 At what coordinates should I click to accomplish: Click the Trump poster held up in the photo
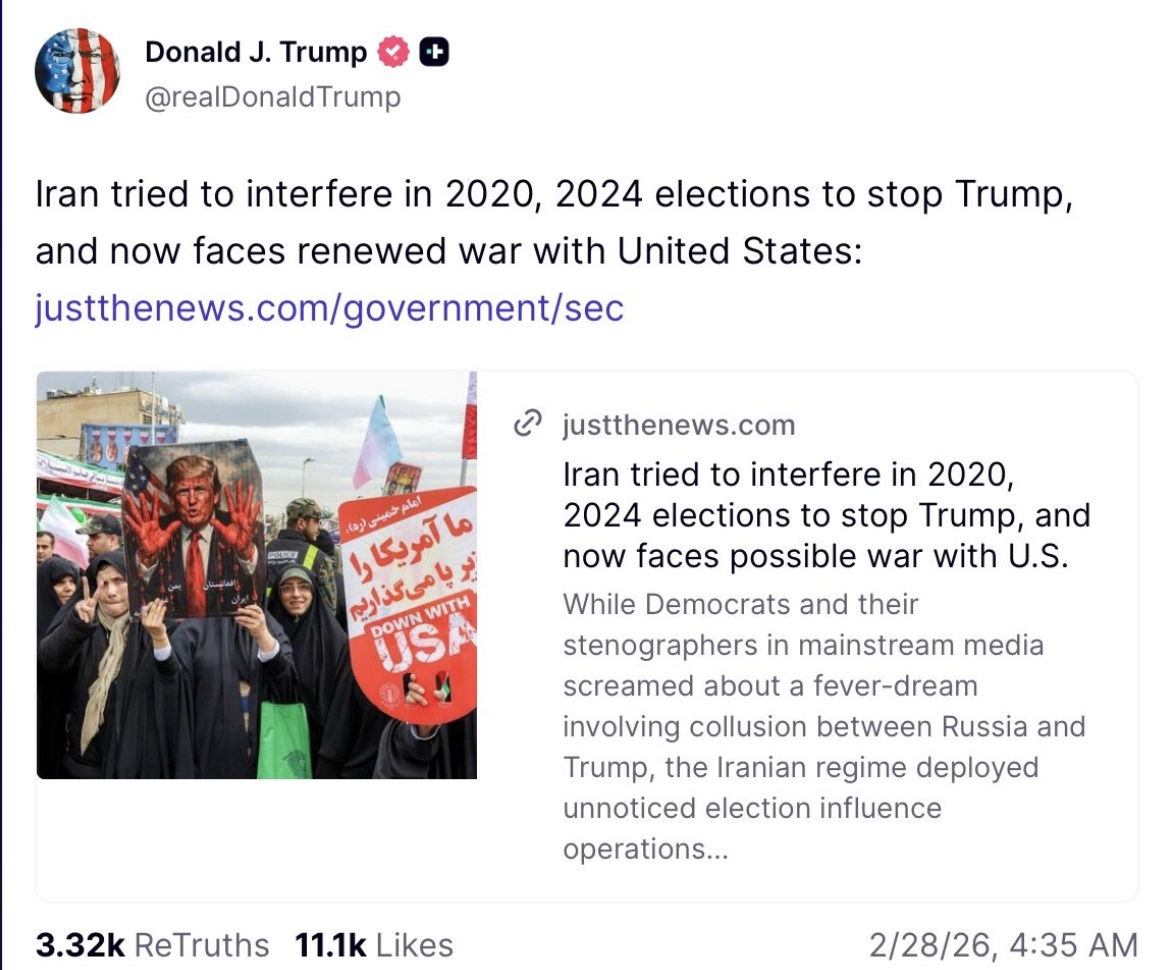193,528
